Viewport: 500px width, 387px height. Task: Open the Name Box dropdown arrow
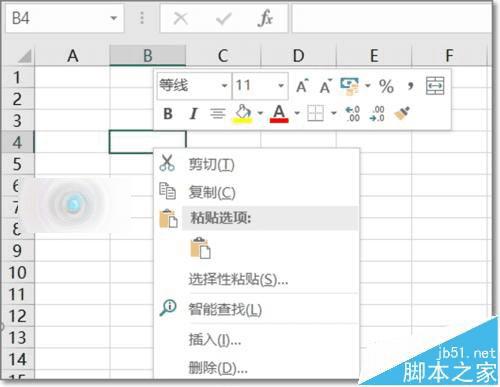pos(114,18)
